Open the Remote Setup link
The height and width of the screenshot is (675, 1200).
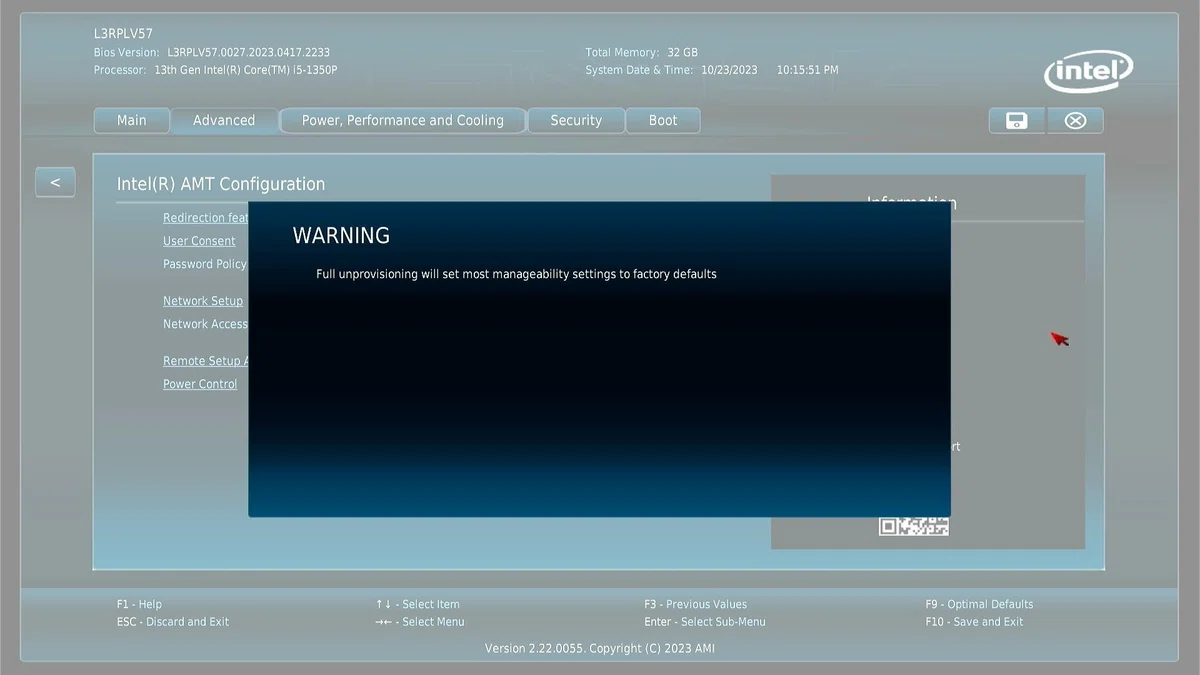click(206, 361)
